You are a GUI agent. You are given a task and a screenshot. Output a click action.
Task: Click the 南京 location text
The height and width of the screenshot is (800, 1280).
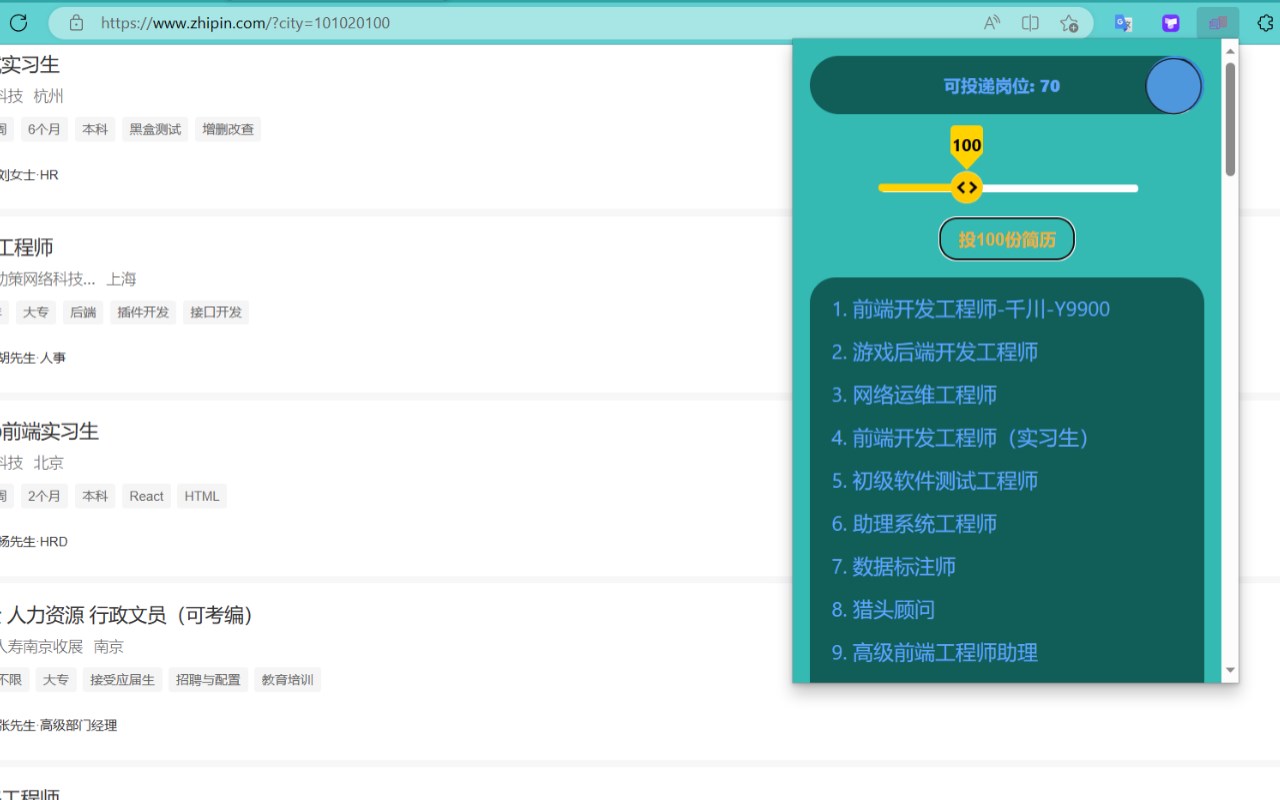tap(109, 646)
